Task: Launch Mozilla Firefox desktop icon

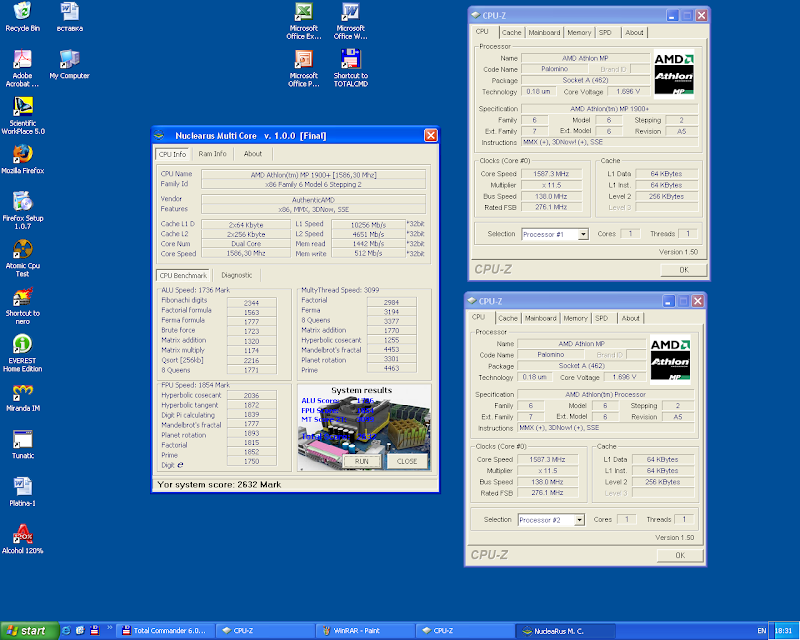Action: [x=22, y=159]
